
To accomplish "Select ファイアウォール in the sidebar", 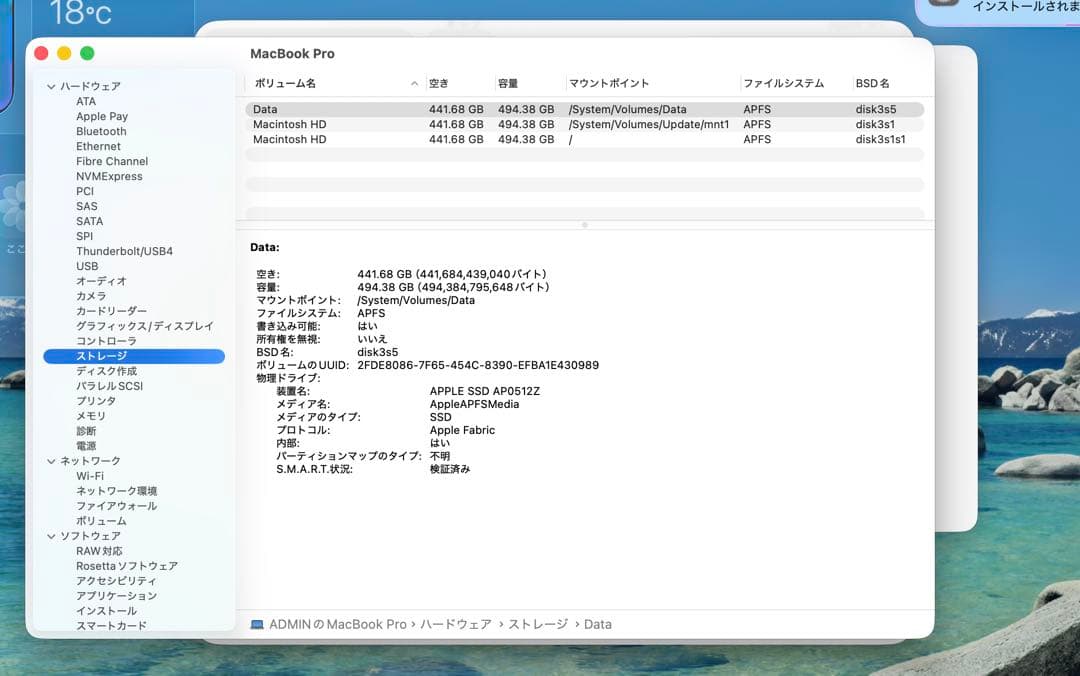I will (116, 506).
